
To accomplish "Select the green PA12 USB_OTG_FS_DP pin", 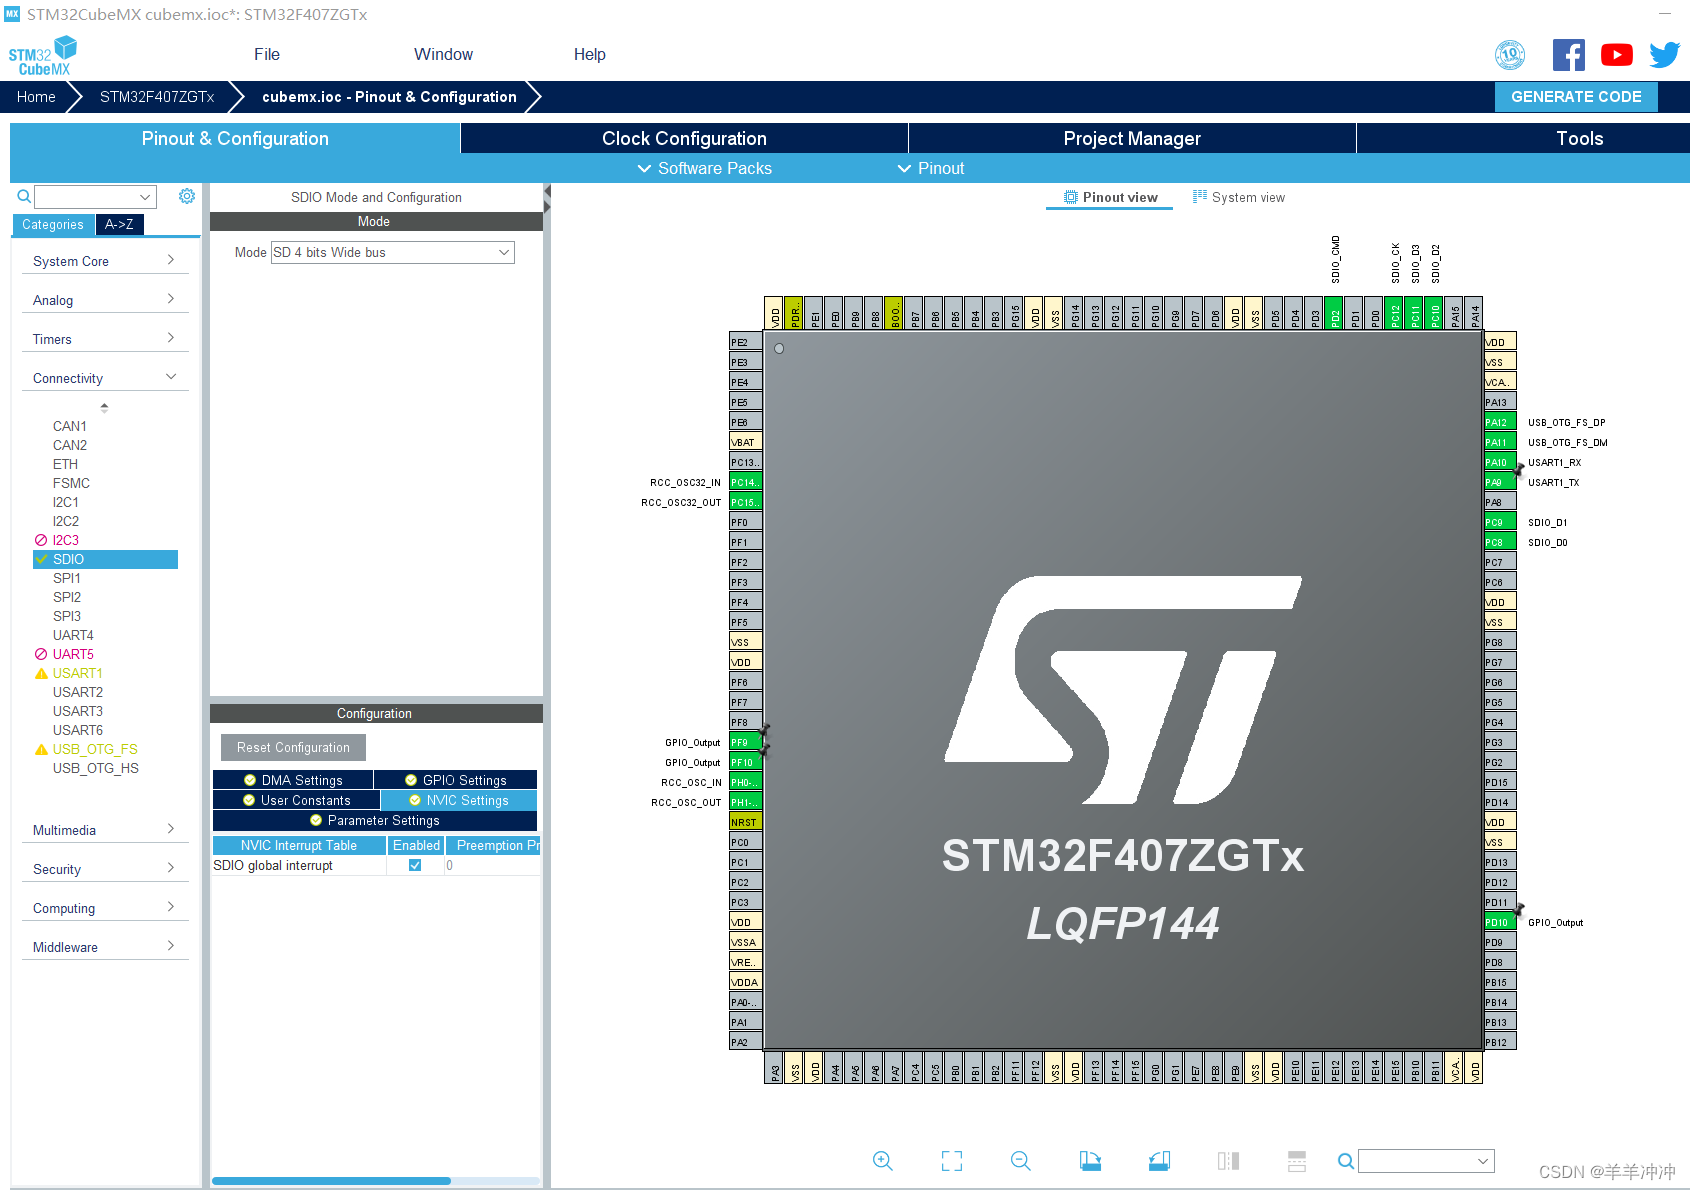I will point(1500,422).
